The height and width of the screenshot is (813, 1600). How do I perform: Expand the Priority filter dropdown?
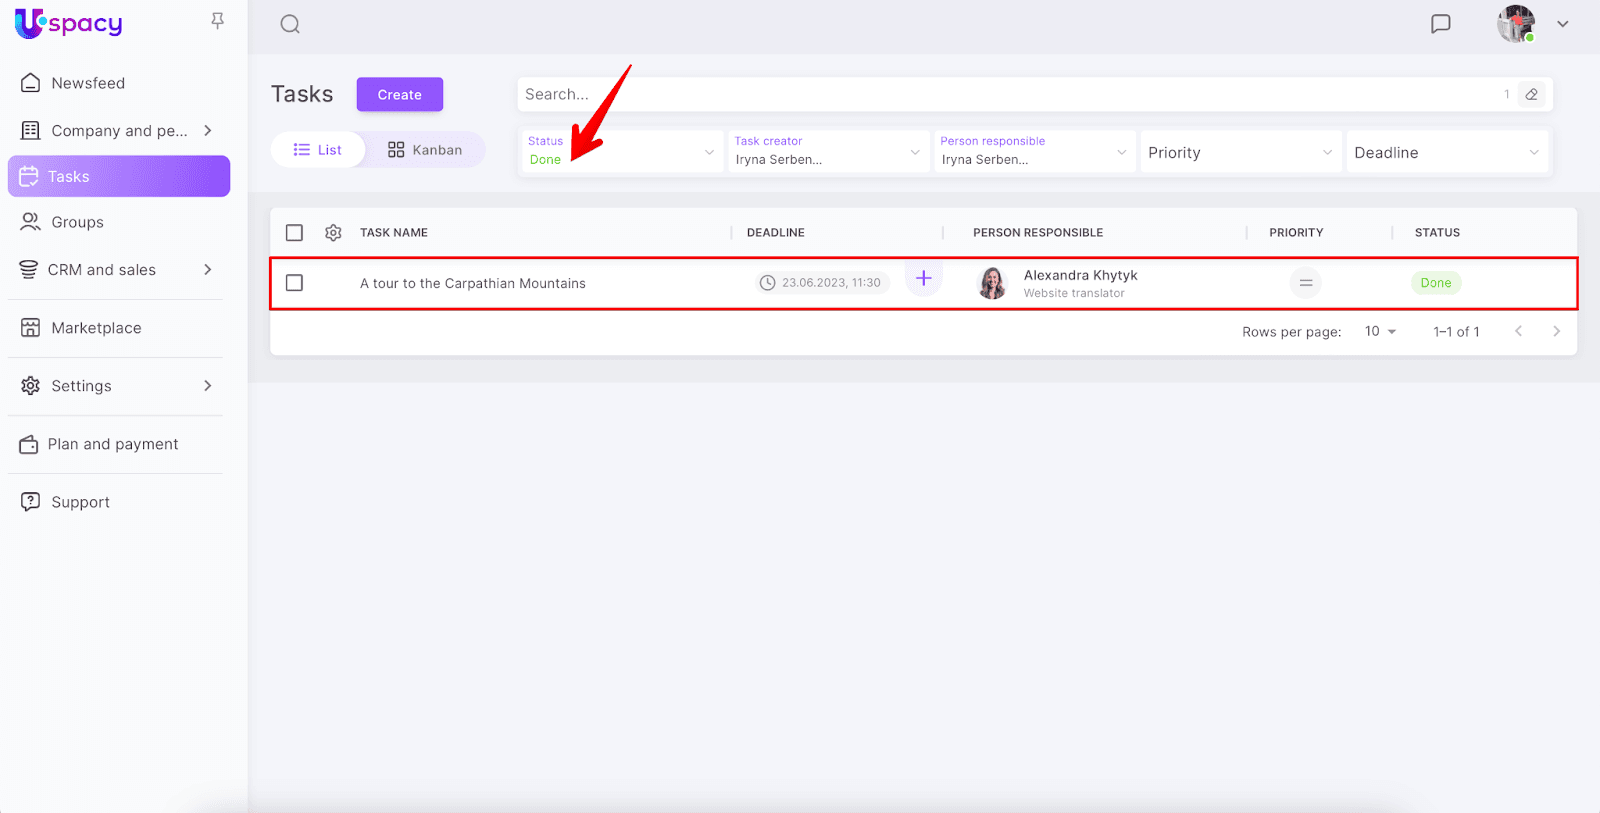(1239, 153)
